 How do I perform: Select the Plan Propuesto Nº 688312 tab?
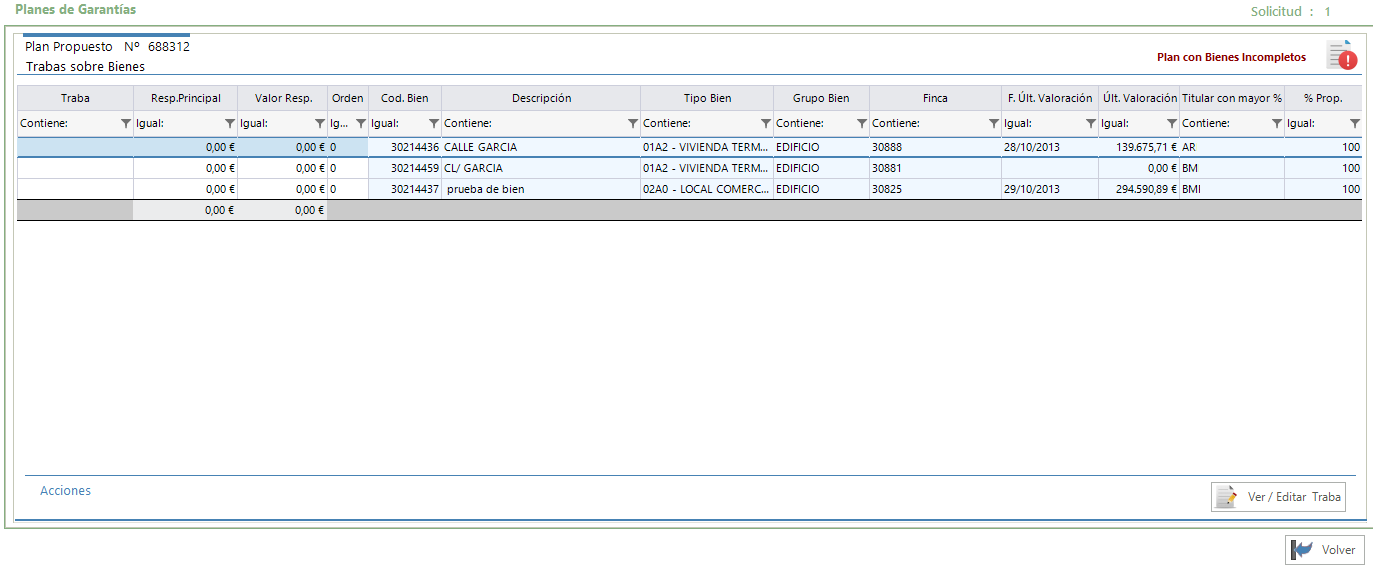point(107,46)
